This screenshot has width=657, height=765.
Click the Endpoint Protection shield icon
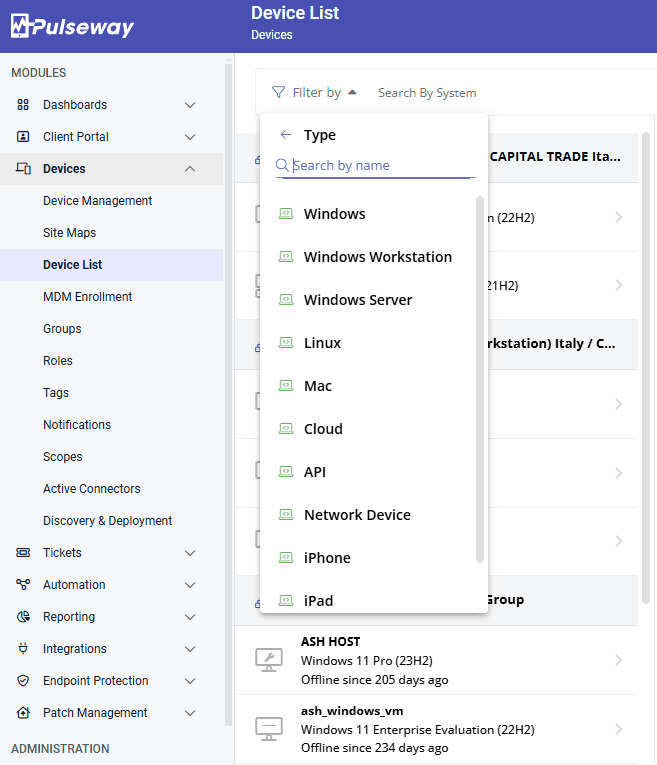23,681
